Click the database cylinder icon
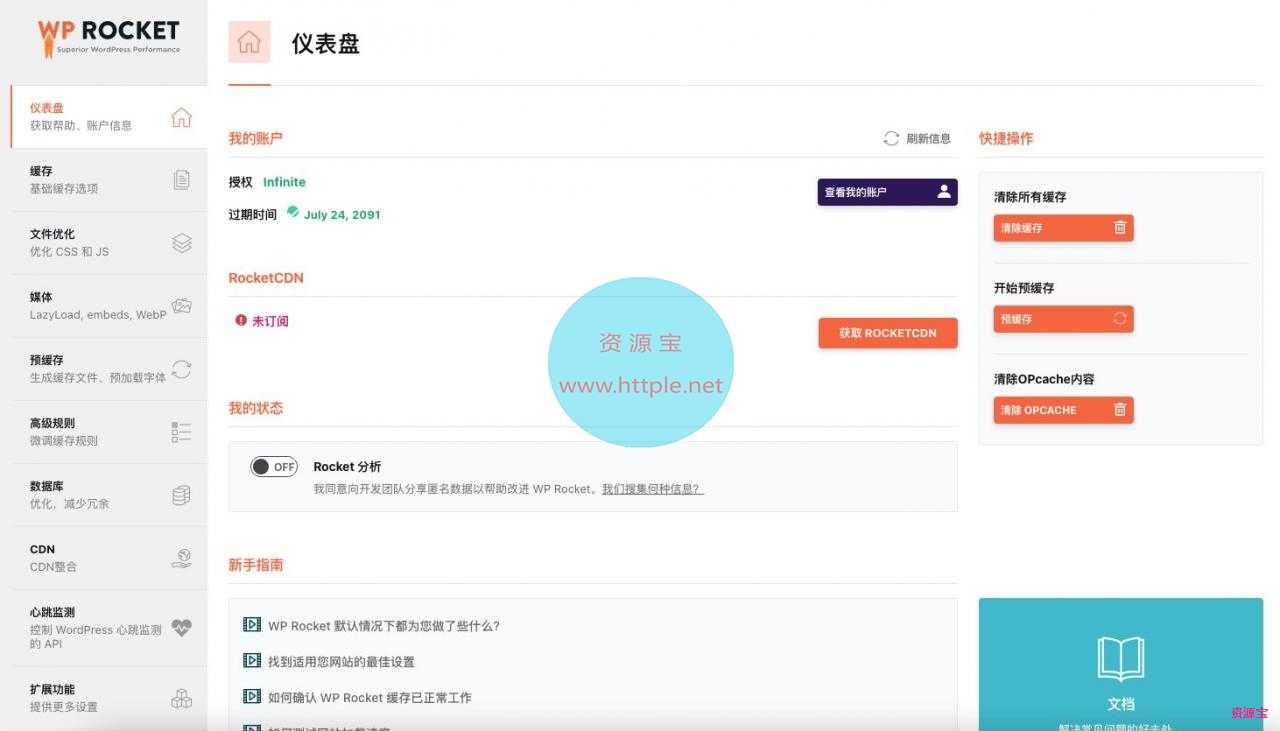 pyautogui.click(x=181, y=495)
